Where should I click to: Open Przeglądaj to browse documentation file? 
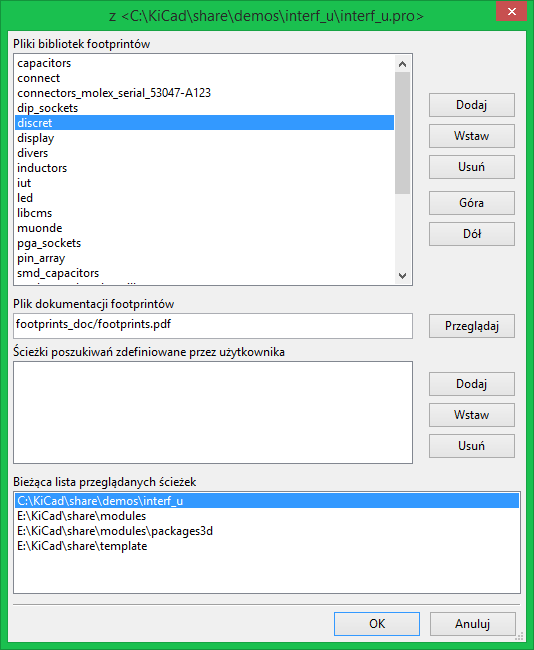(x=472, y=326)
